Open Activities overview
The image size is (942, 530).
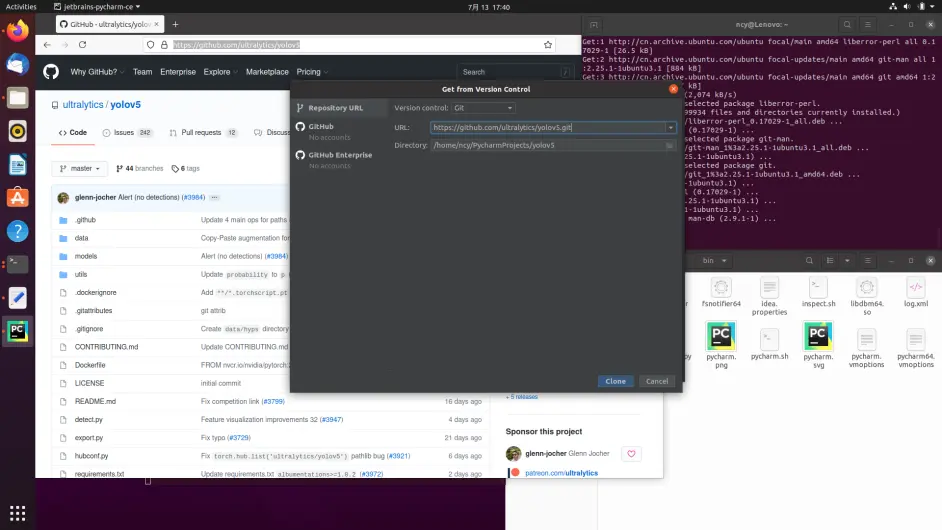point(21,7)
